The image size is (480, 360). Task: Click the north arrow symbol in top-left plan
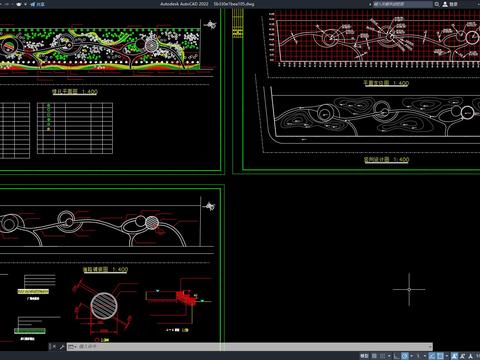210,24
